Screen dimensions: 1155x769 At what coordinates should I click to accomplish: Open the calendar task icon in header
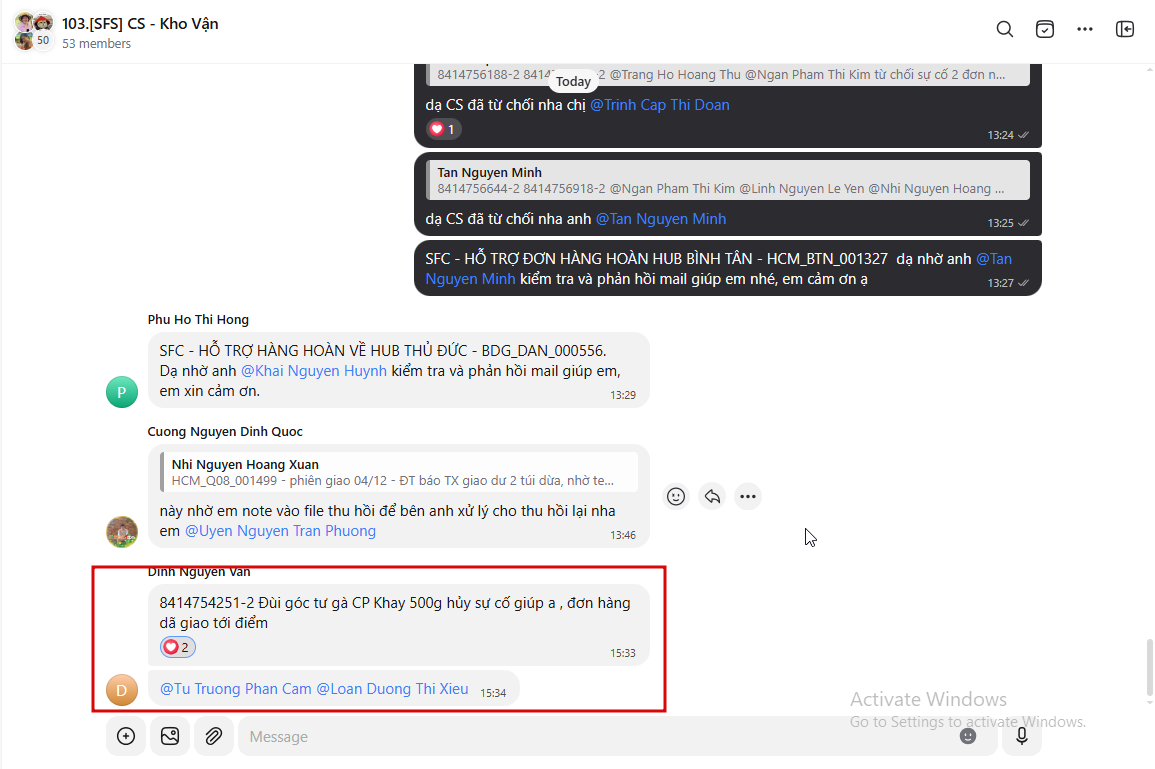pyautogui.click(x=1045, y=29)
